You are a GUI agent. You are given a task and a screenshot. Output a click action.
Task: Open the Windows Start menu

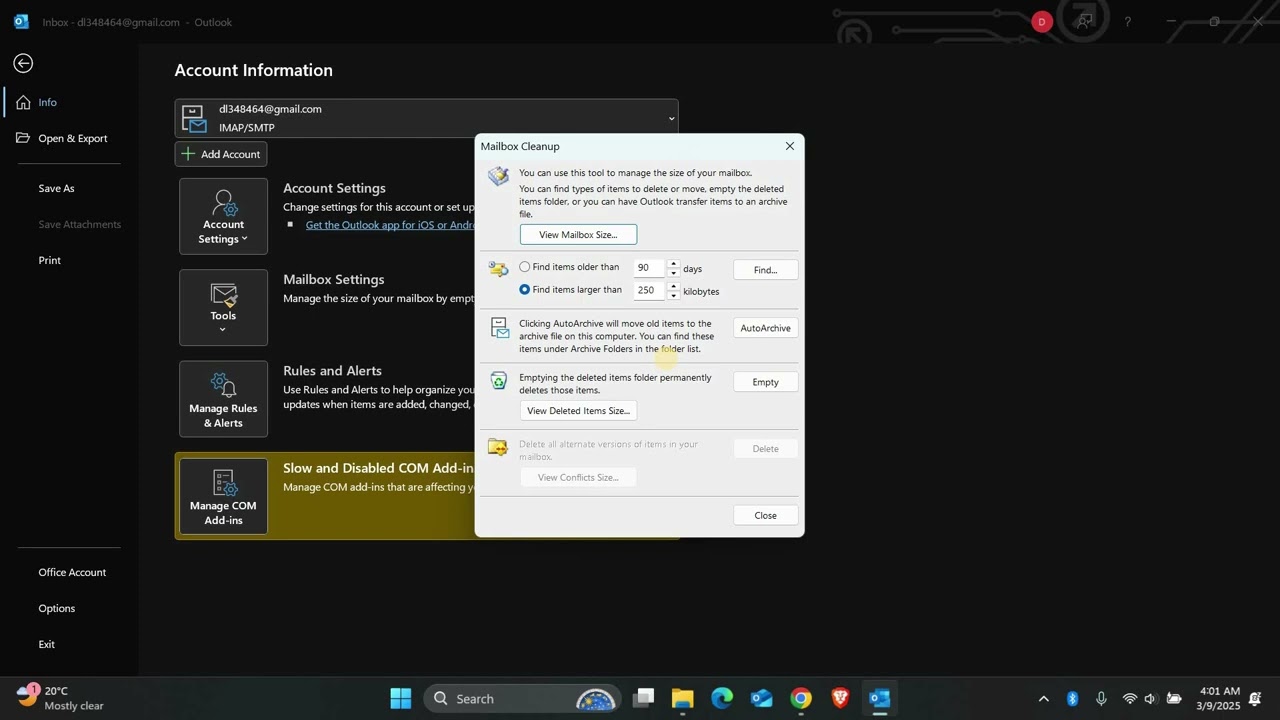click(401, 698)
